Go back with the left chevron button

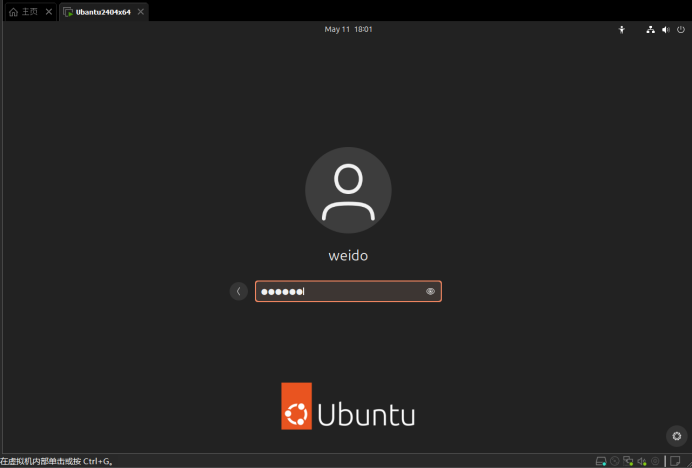[x=239, y=291]
